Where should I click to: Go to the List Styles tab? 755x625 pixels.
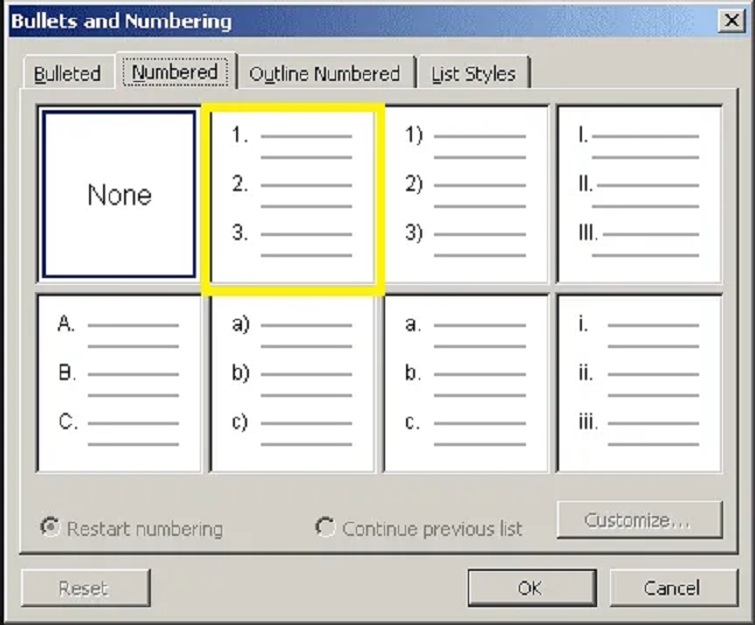click(x=473, y=74)
